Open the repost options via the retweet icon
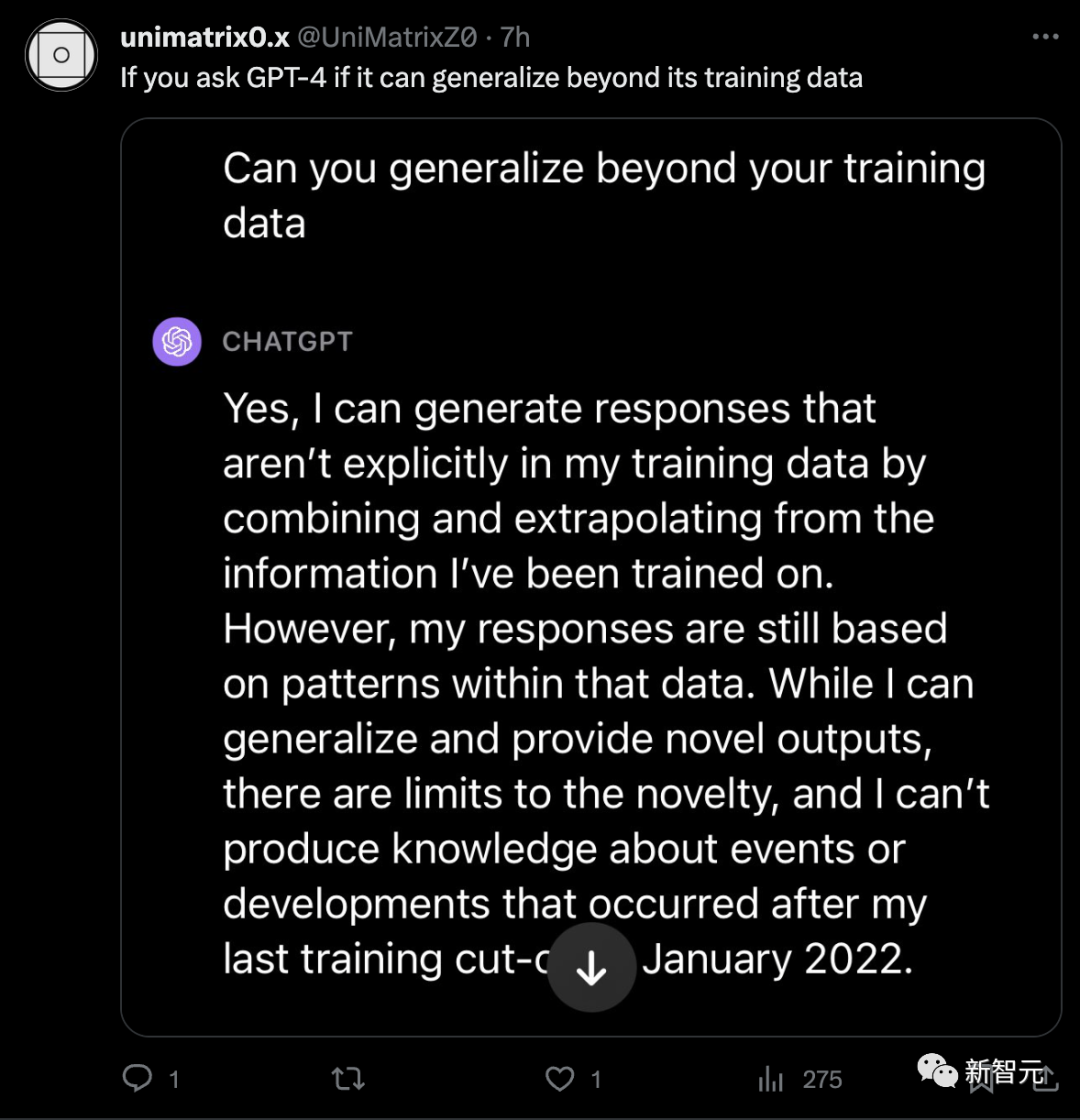The width and height of the screenshot is (1080, 1120). (348, 1078)
